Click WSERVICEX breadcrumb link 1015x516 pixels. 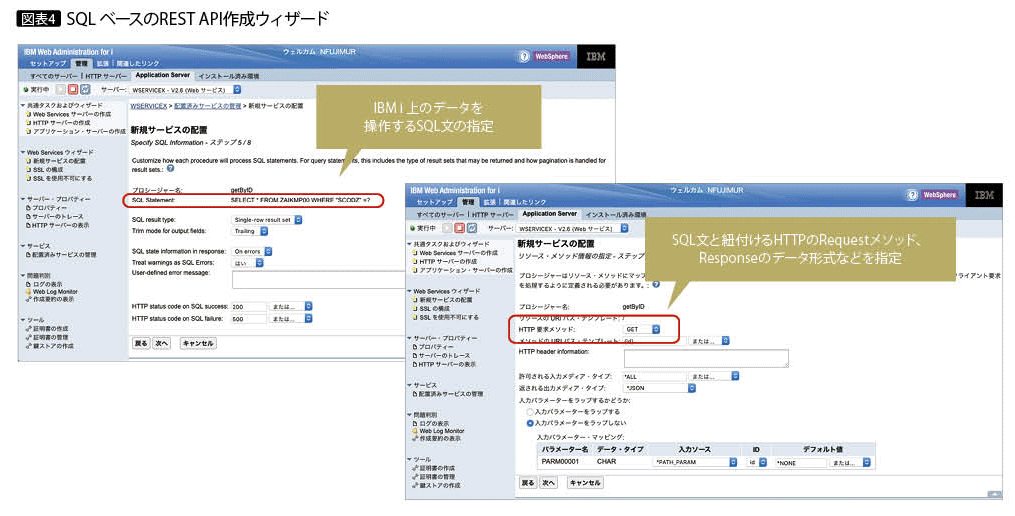point(149,105)
